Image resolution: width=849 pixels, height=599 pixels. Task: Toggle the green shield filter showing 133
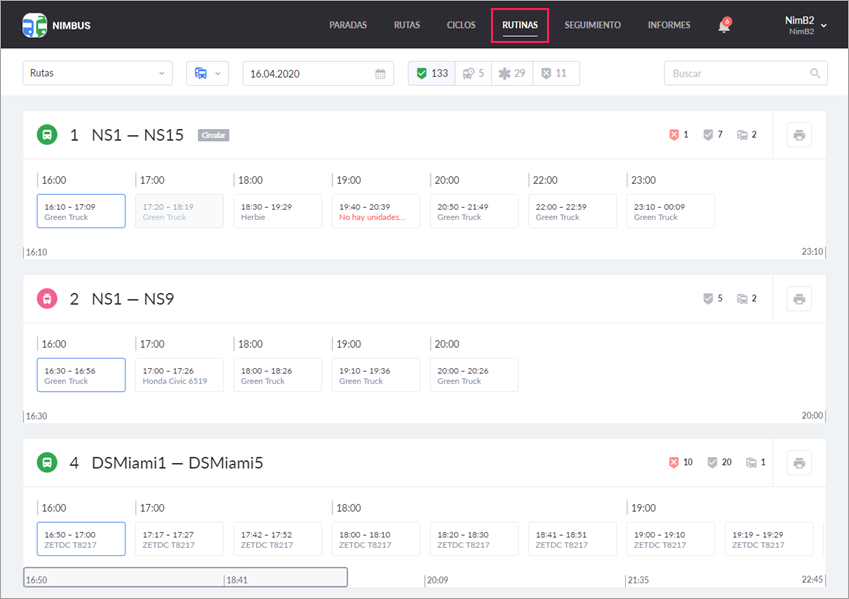click(432, 74)
